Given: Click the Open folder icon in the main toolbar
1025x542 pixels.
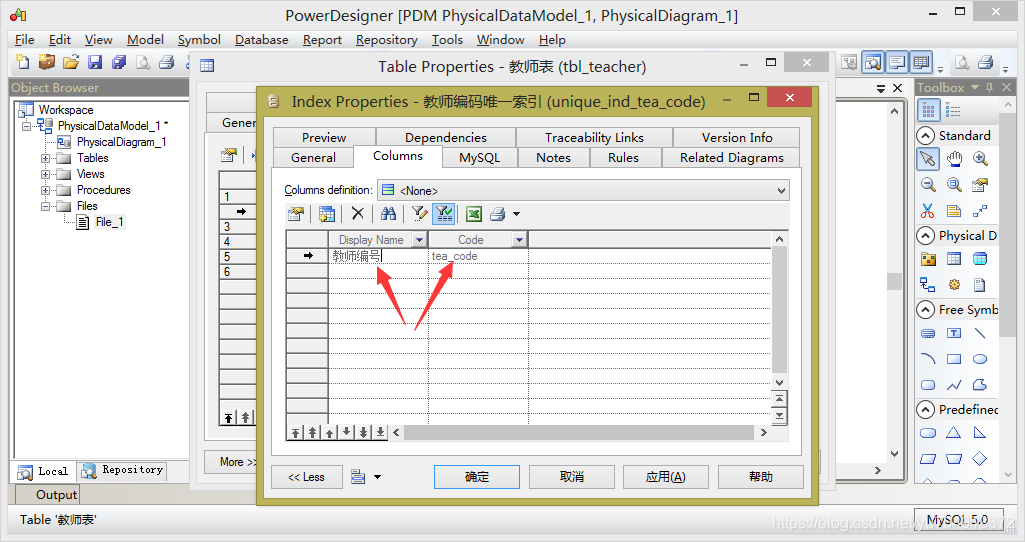Looking at the screenshot, I should [x=71, y=62].
